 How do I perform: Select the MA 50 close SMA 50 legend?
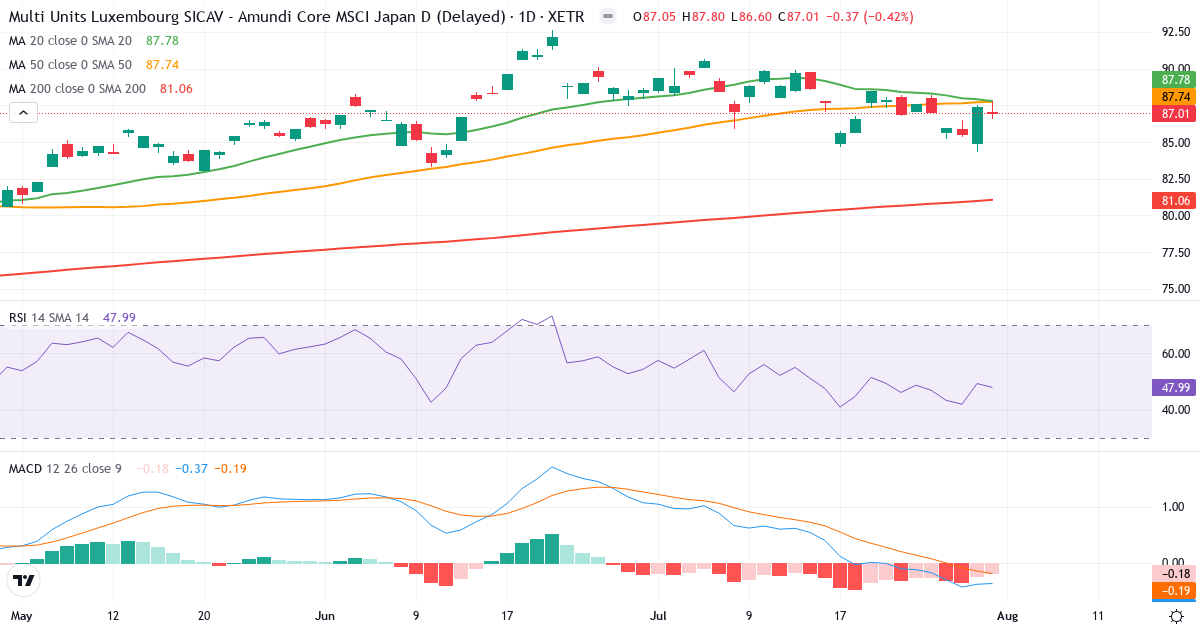pyautogui.click(x=70, y=64)
